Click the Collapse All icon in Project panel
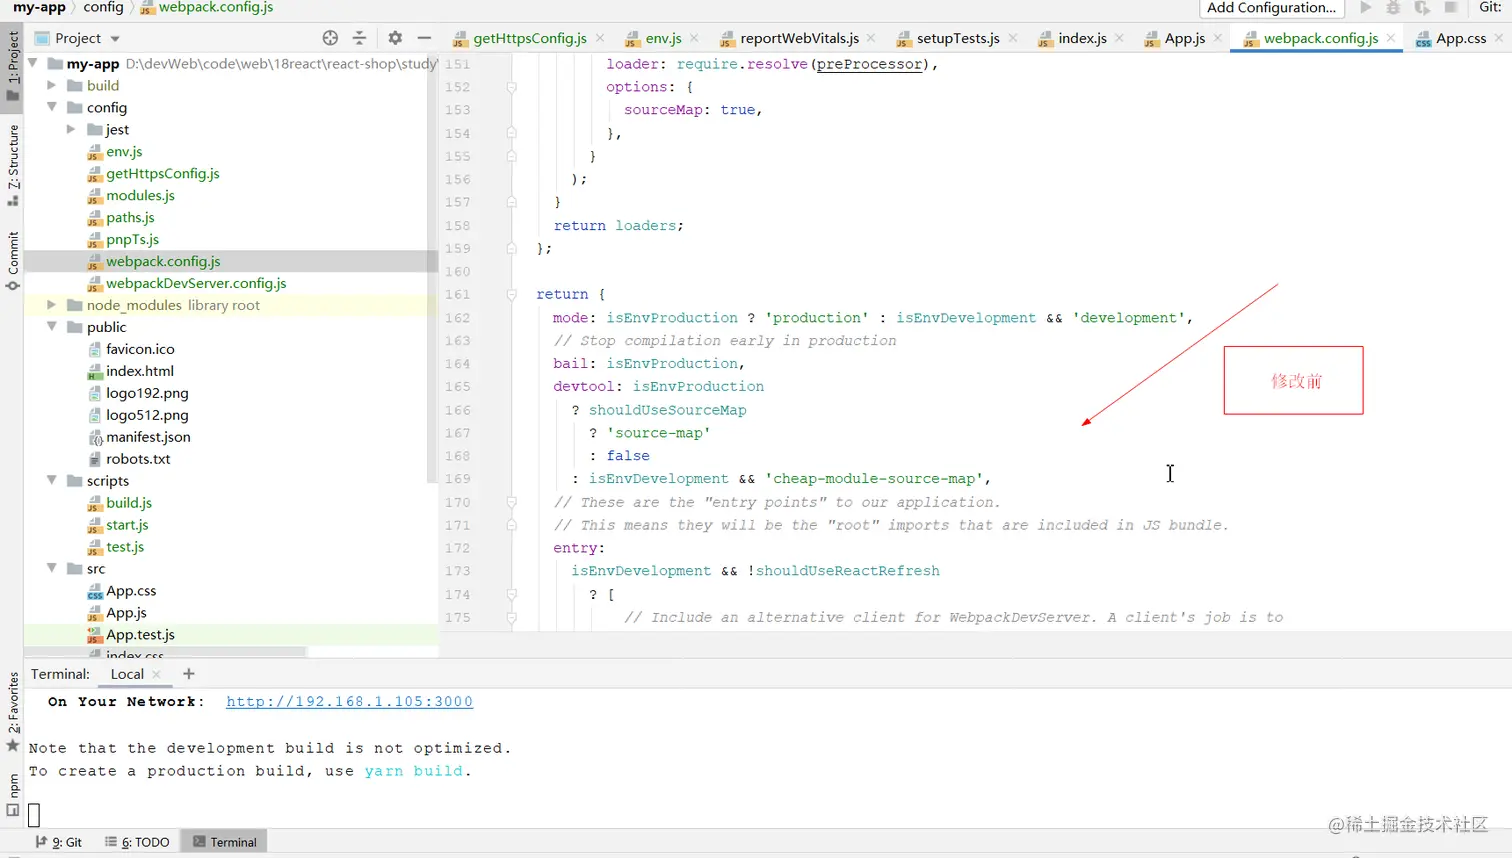This screenshot has height=858, width=1512. pyautogui.click(x=359, y=38)
